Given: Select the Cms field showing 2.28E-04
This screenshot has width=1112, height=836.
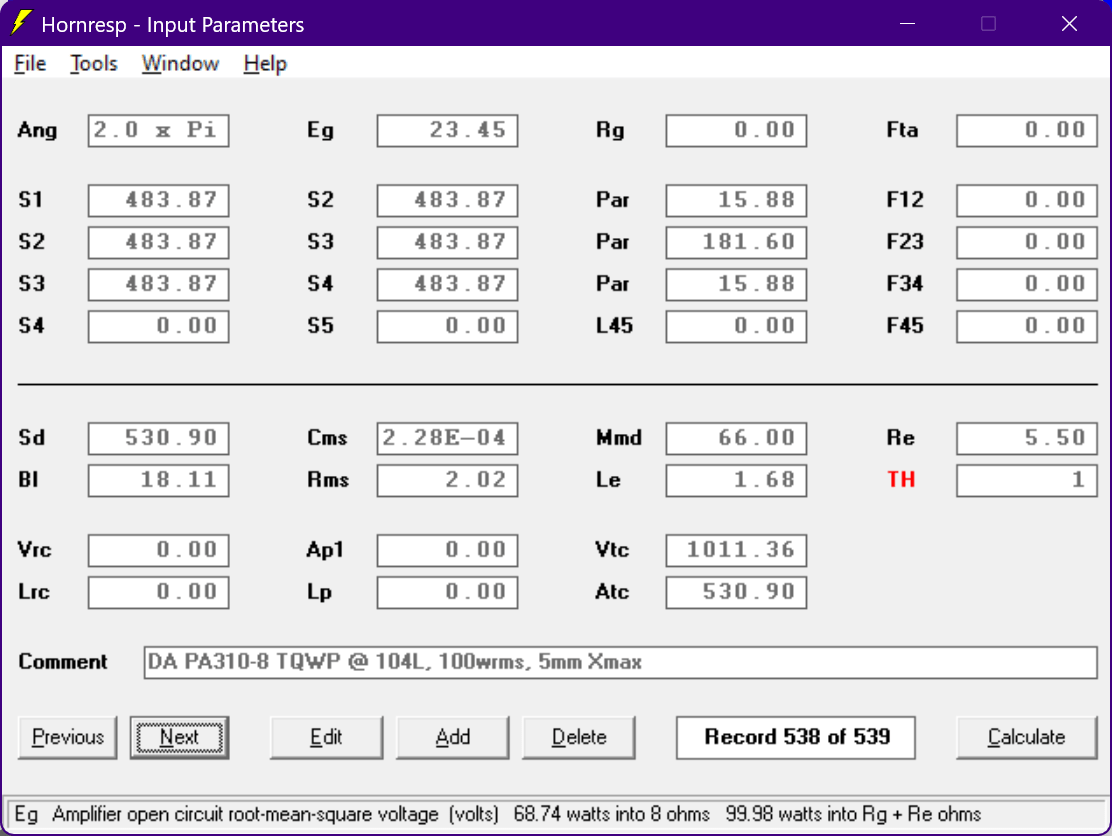Looking at the screenshot, I should (447, 438).
